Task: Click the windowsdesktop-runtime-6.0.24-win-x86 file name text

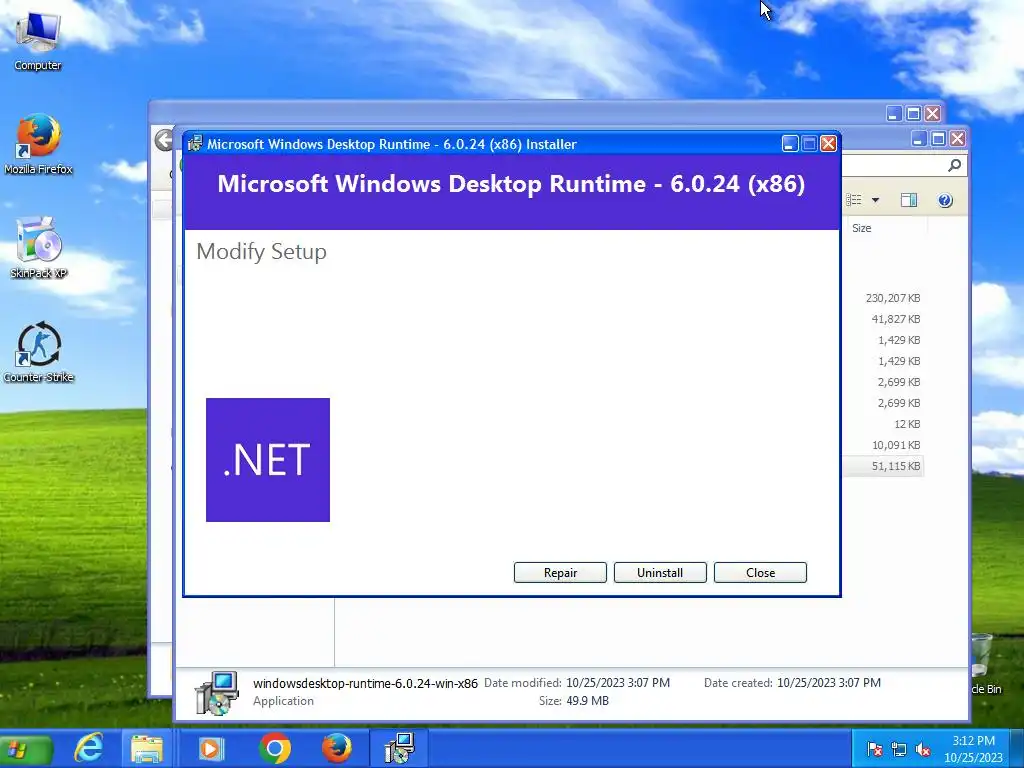Action: [365, 683]
